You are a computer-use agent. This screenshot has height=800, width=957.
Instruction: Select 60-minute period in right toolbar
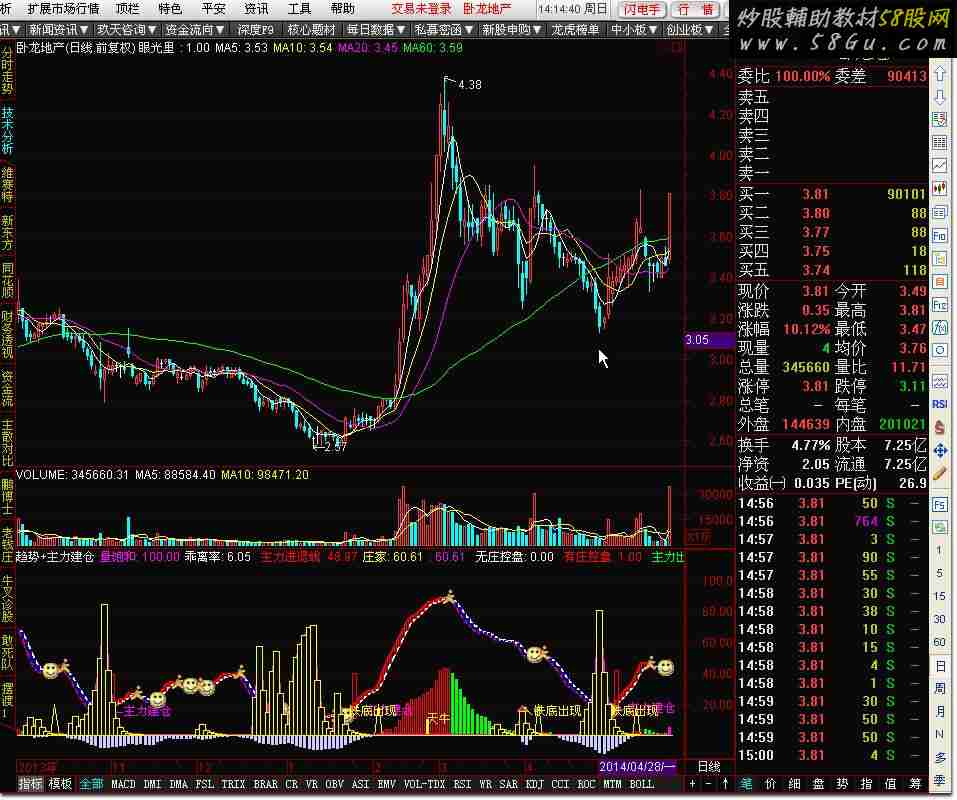coord(940,642)
